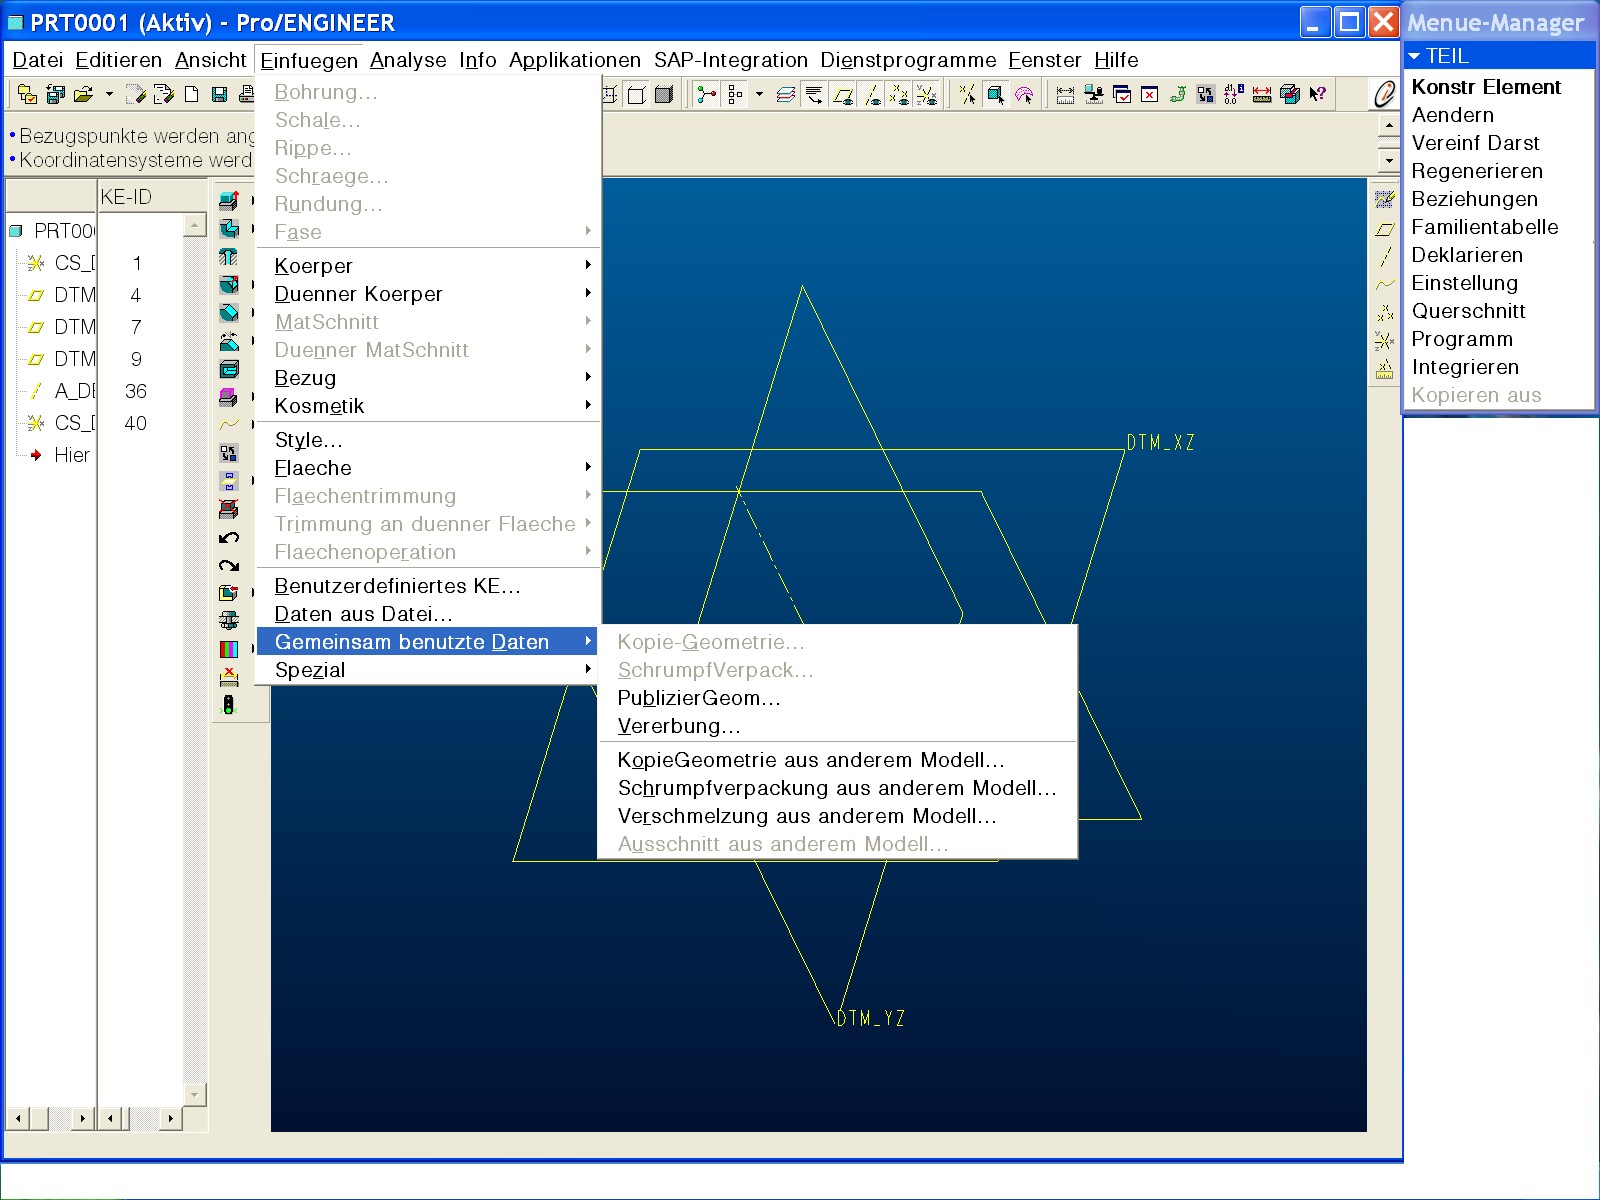Image resolution: width=1600 pixels, height=1200 pixels.
Task: Click Familientabelle in Menue-Manager
Action: [1485, 227]
